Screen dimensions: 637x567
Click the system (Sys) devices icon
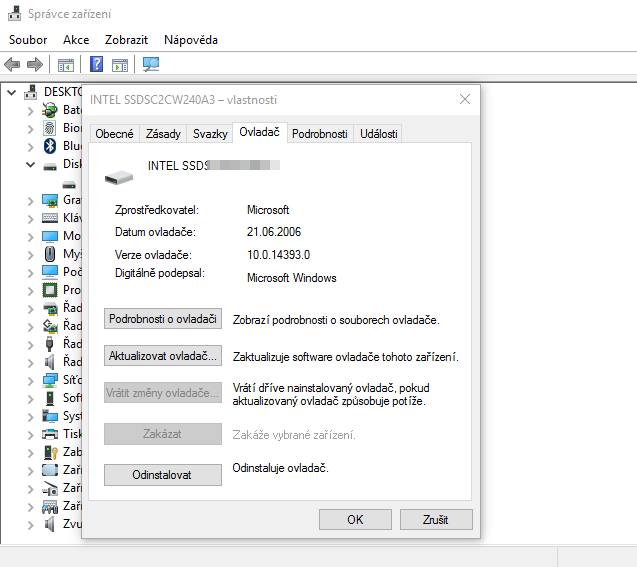[50, 416]
